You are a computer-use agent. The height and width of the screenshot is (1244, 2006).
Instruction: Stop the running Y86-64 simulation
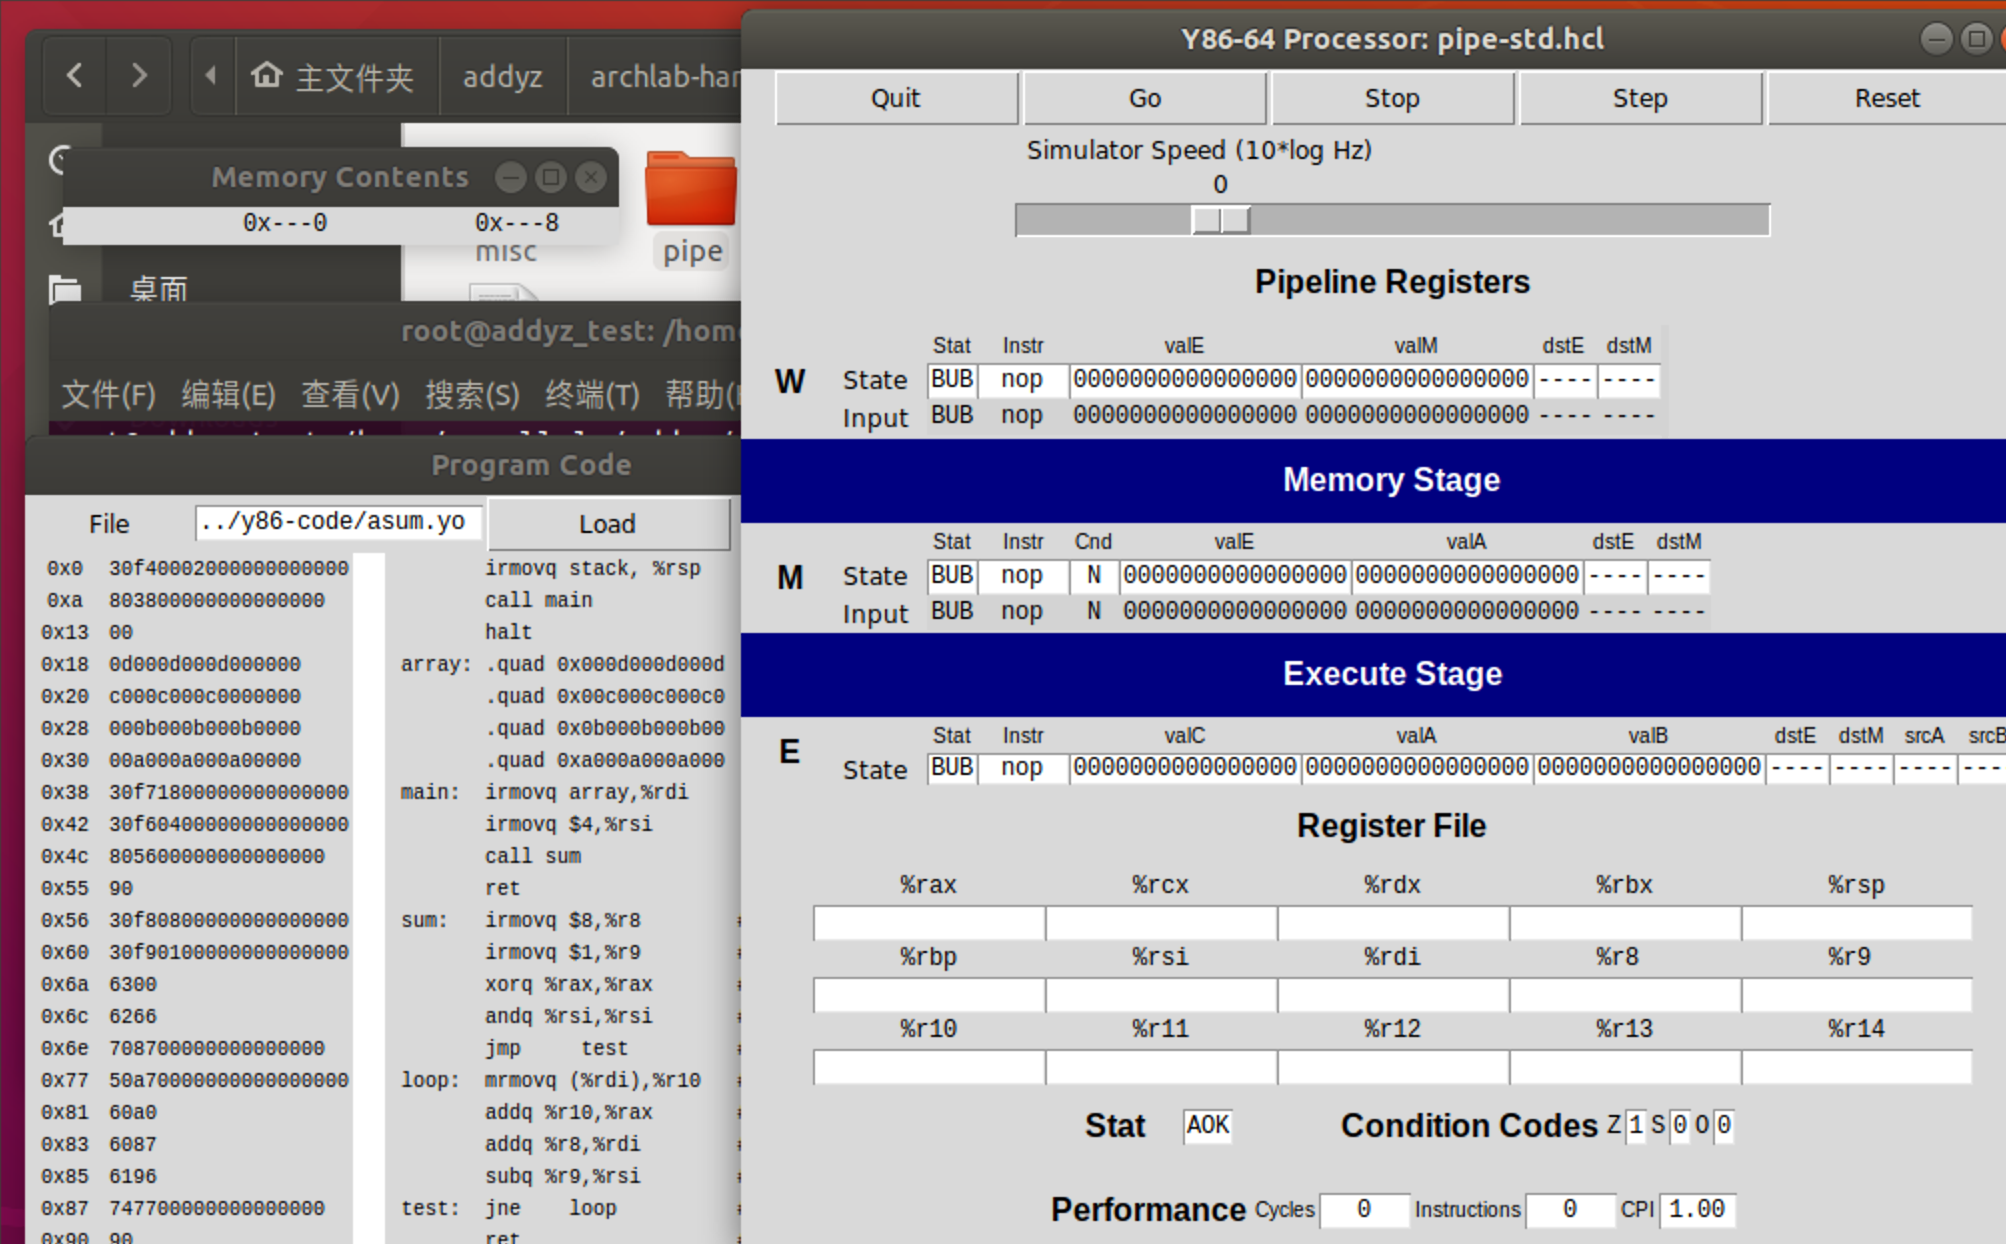click(x=1391, y=97)
